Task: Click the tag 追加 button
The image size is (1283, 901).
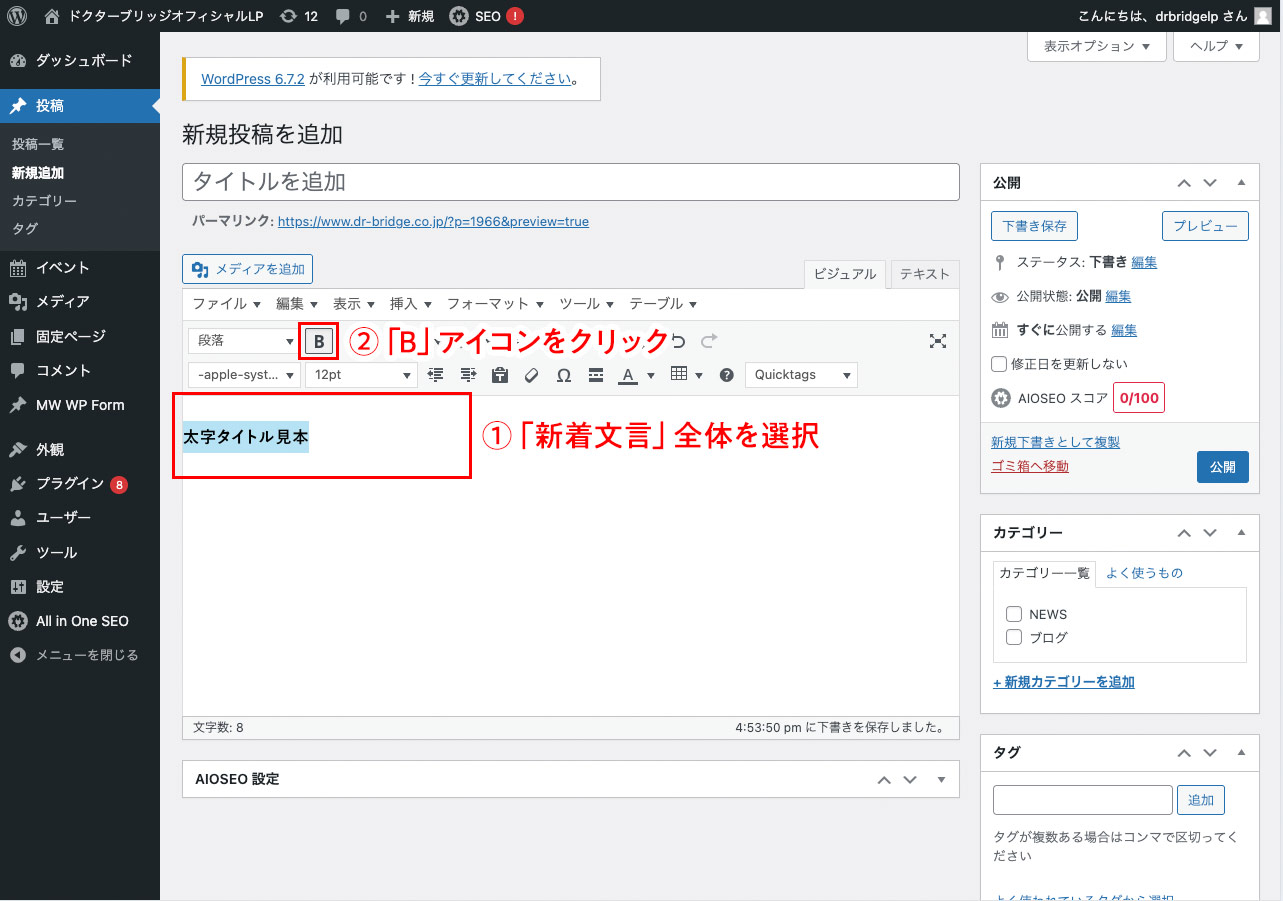Action: coord(1201,800)
